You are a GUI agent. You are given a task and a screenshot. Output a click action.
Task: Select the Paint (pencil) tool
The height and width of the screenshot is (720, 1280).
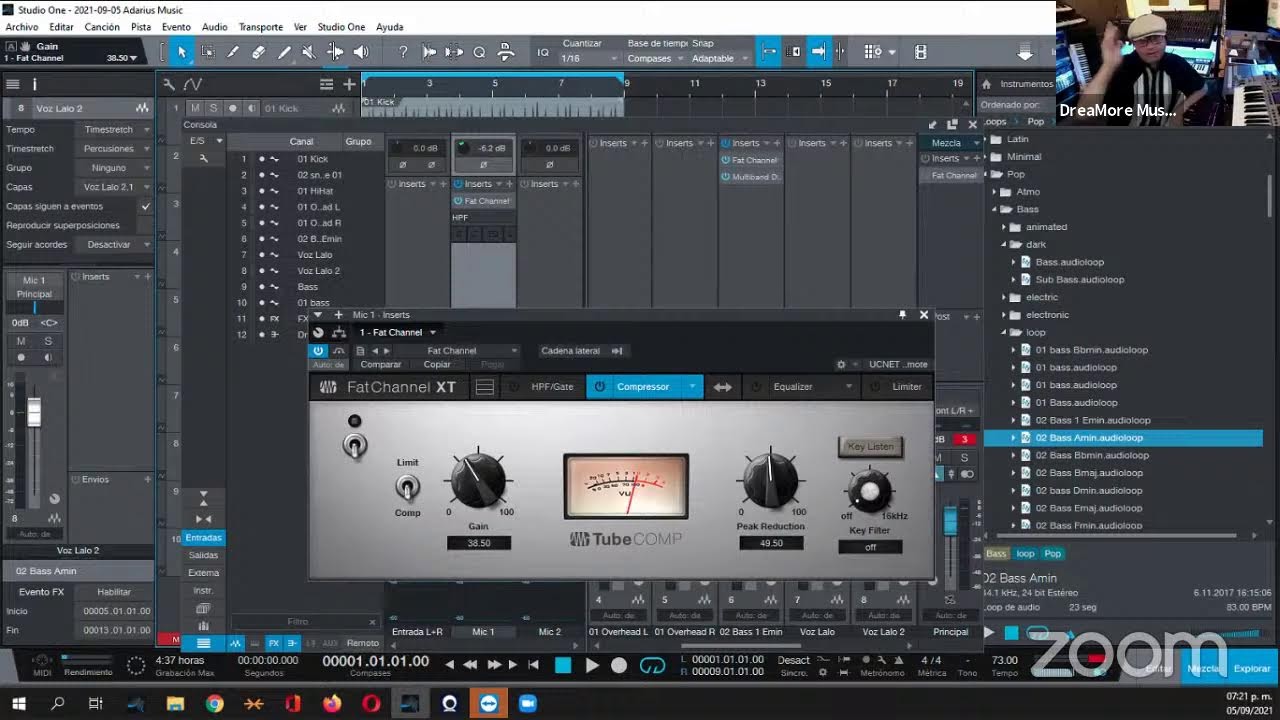(284, 52)
